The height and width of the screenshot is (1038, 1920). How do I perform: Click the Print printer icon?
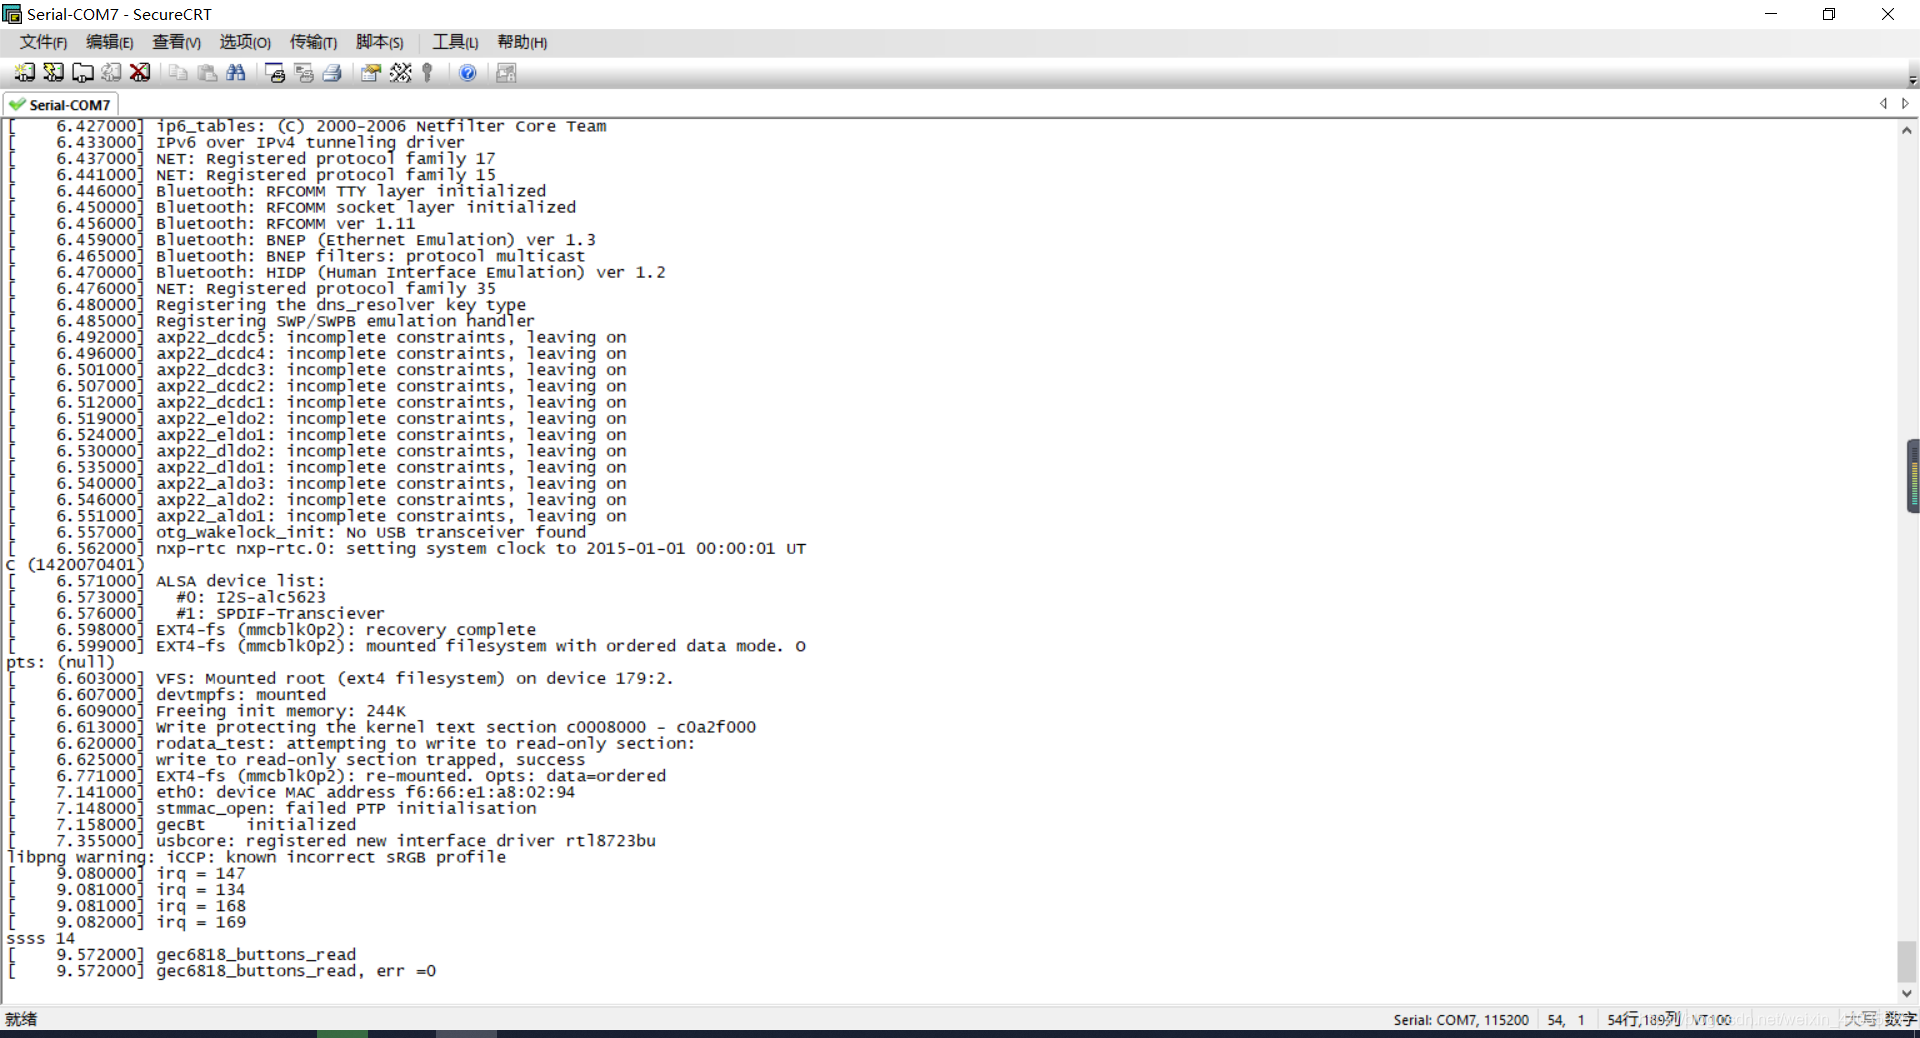coord(333,72)
